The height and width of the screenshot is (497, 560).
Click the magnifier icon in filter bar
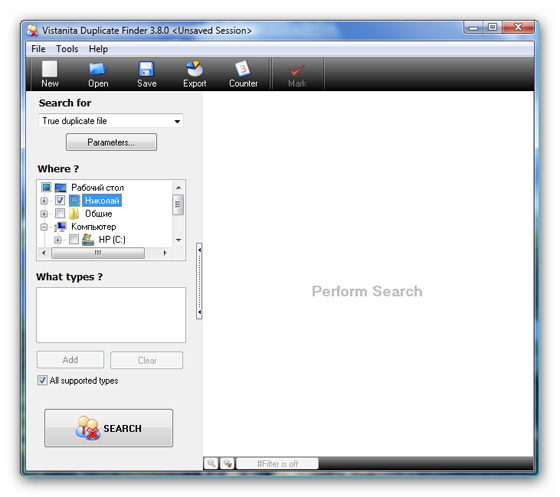tap(211, 463)
